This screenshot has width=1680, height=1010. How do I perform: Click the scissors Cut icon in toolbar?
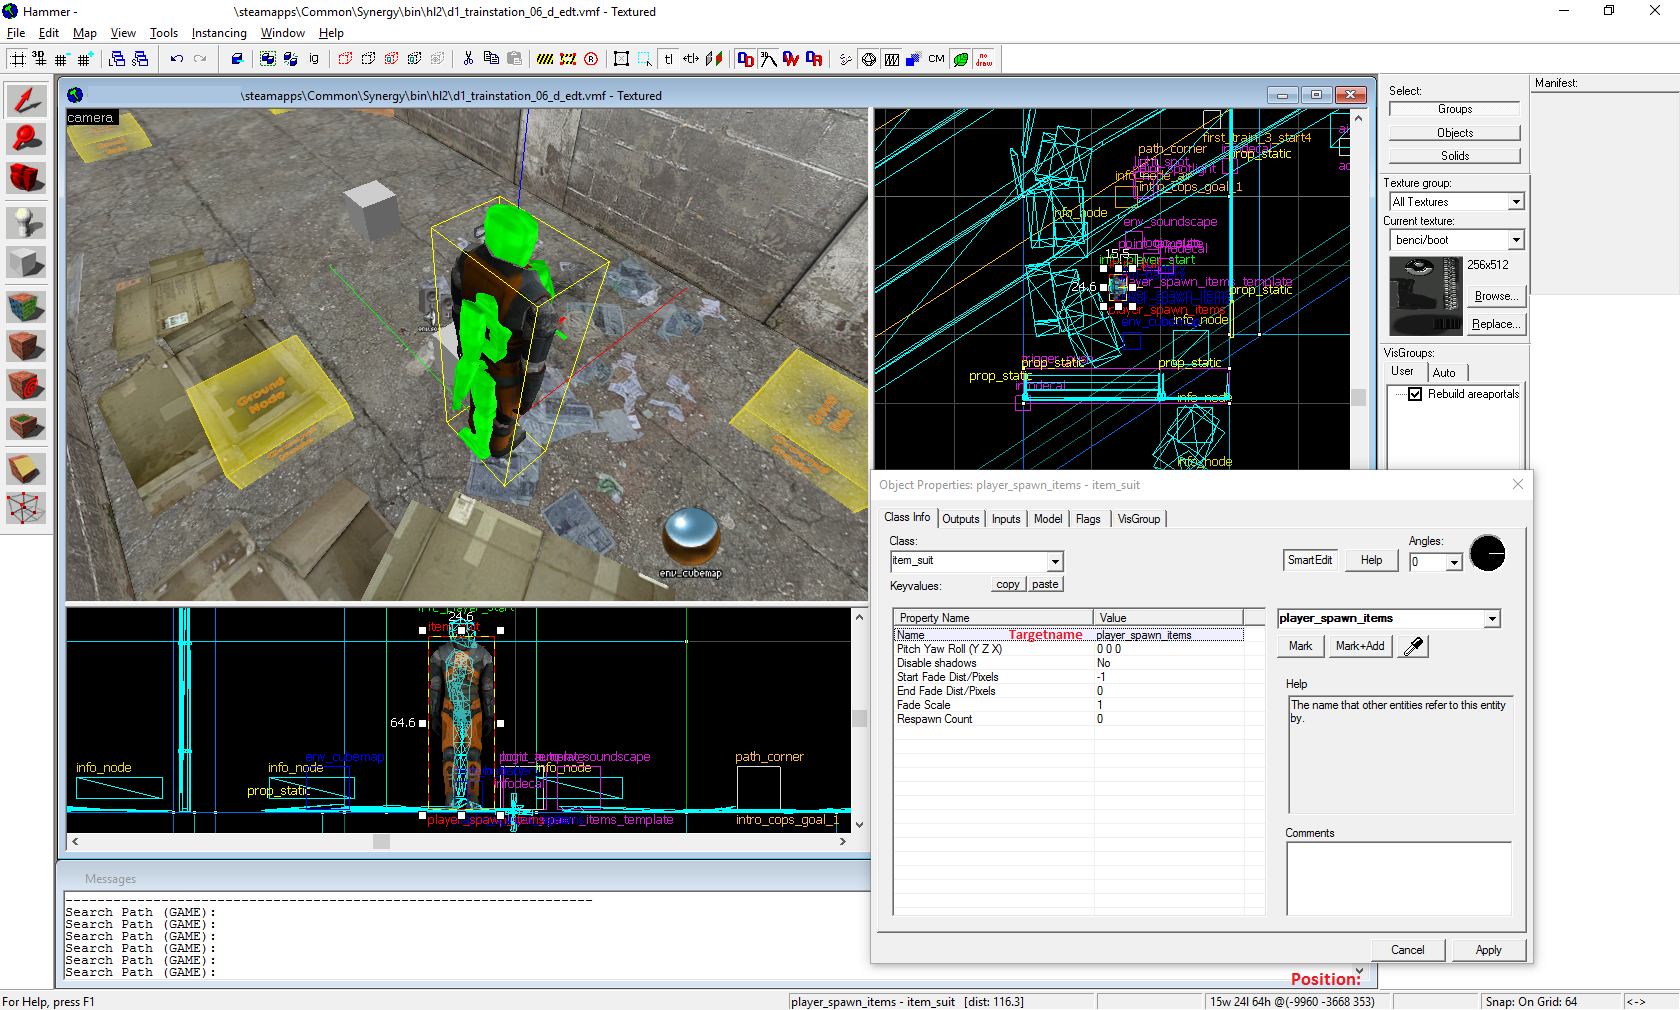click(x=468, y=59)
